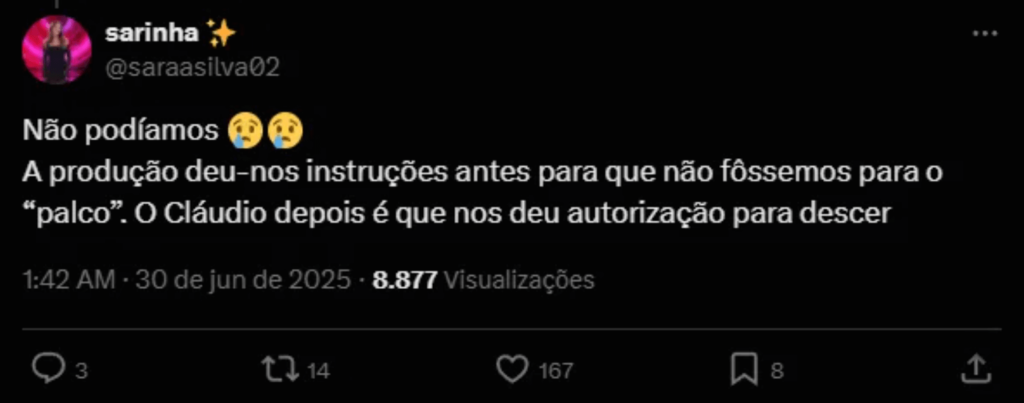Click the date 30 de jun de 2025
This screenshot has height=403, width=1024.
(x=243, y=280)
